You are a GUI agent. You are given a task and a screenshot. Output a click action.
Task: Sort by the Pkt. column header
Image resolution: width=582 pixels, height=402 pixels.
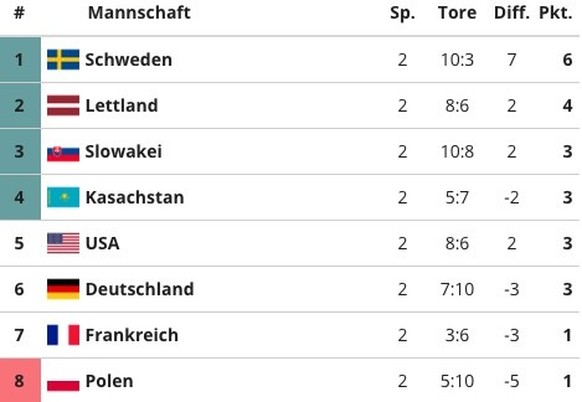click(x=556, y=13)
